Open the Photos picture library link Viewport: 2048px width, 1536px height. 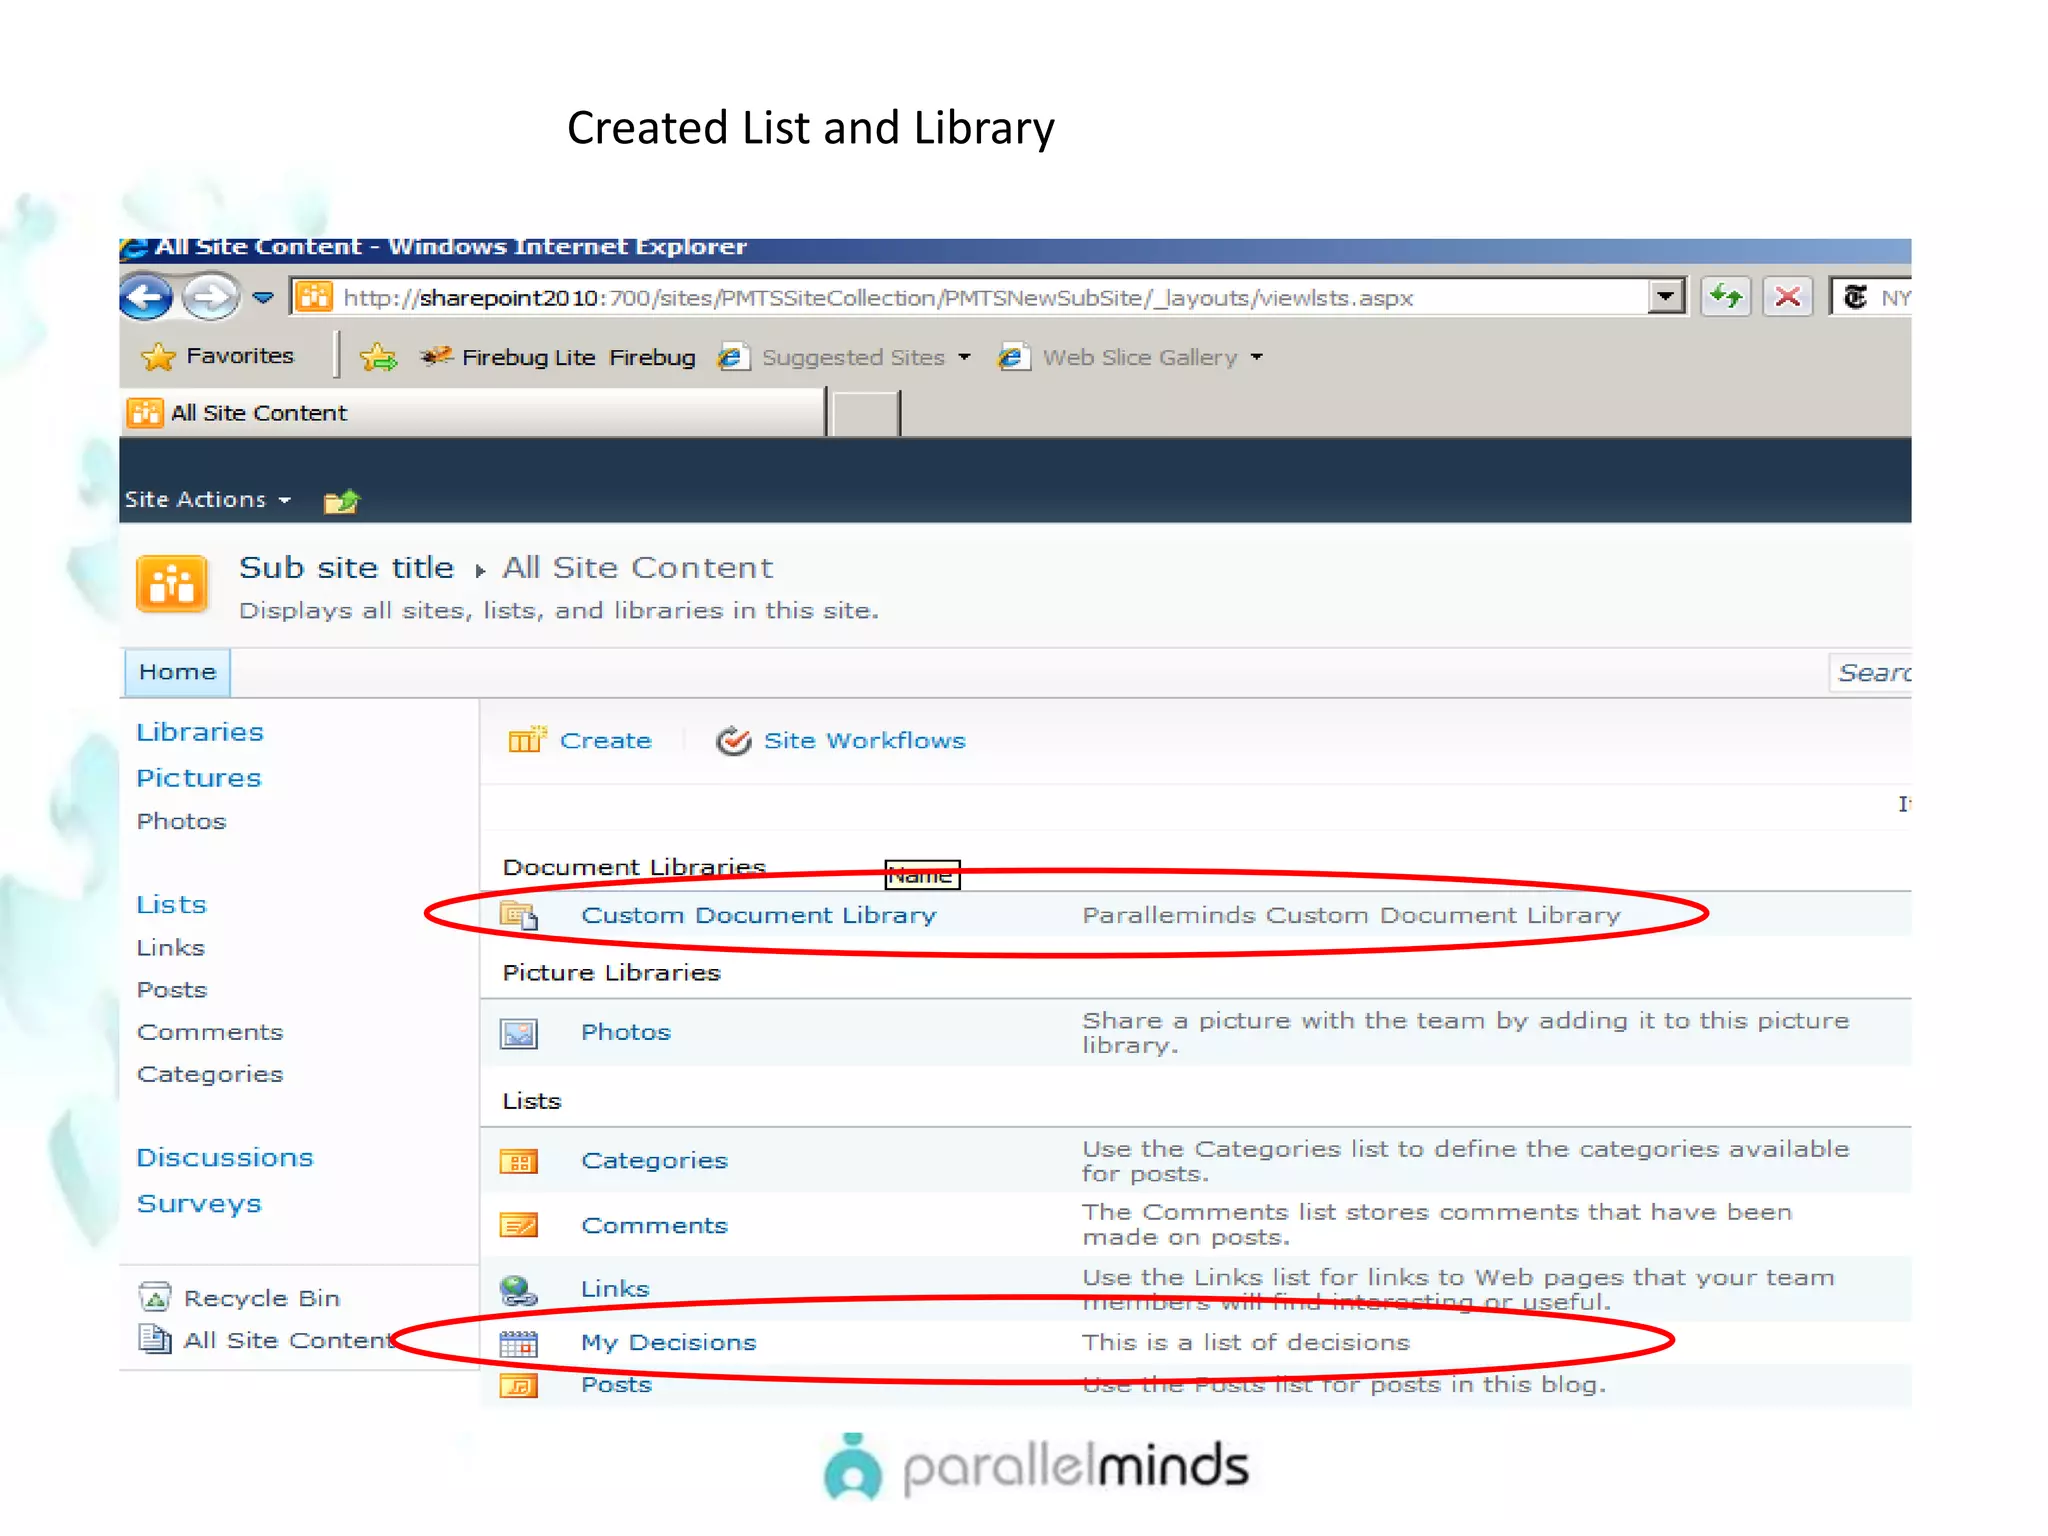[x=625, y=1032]
